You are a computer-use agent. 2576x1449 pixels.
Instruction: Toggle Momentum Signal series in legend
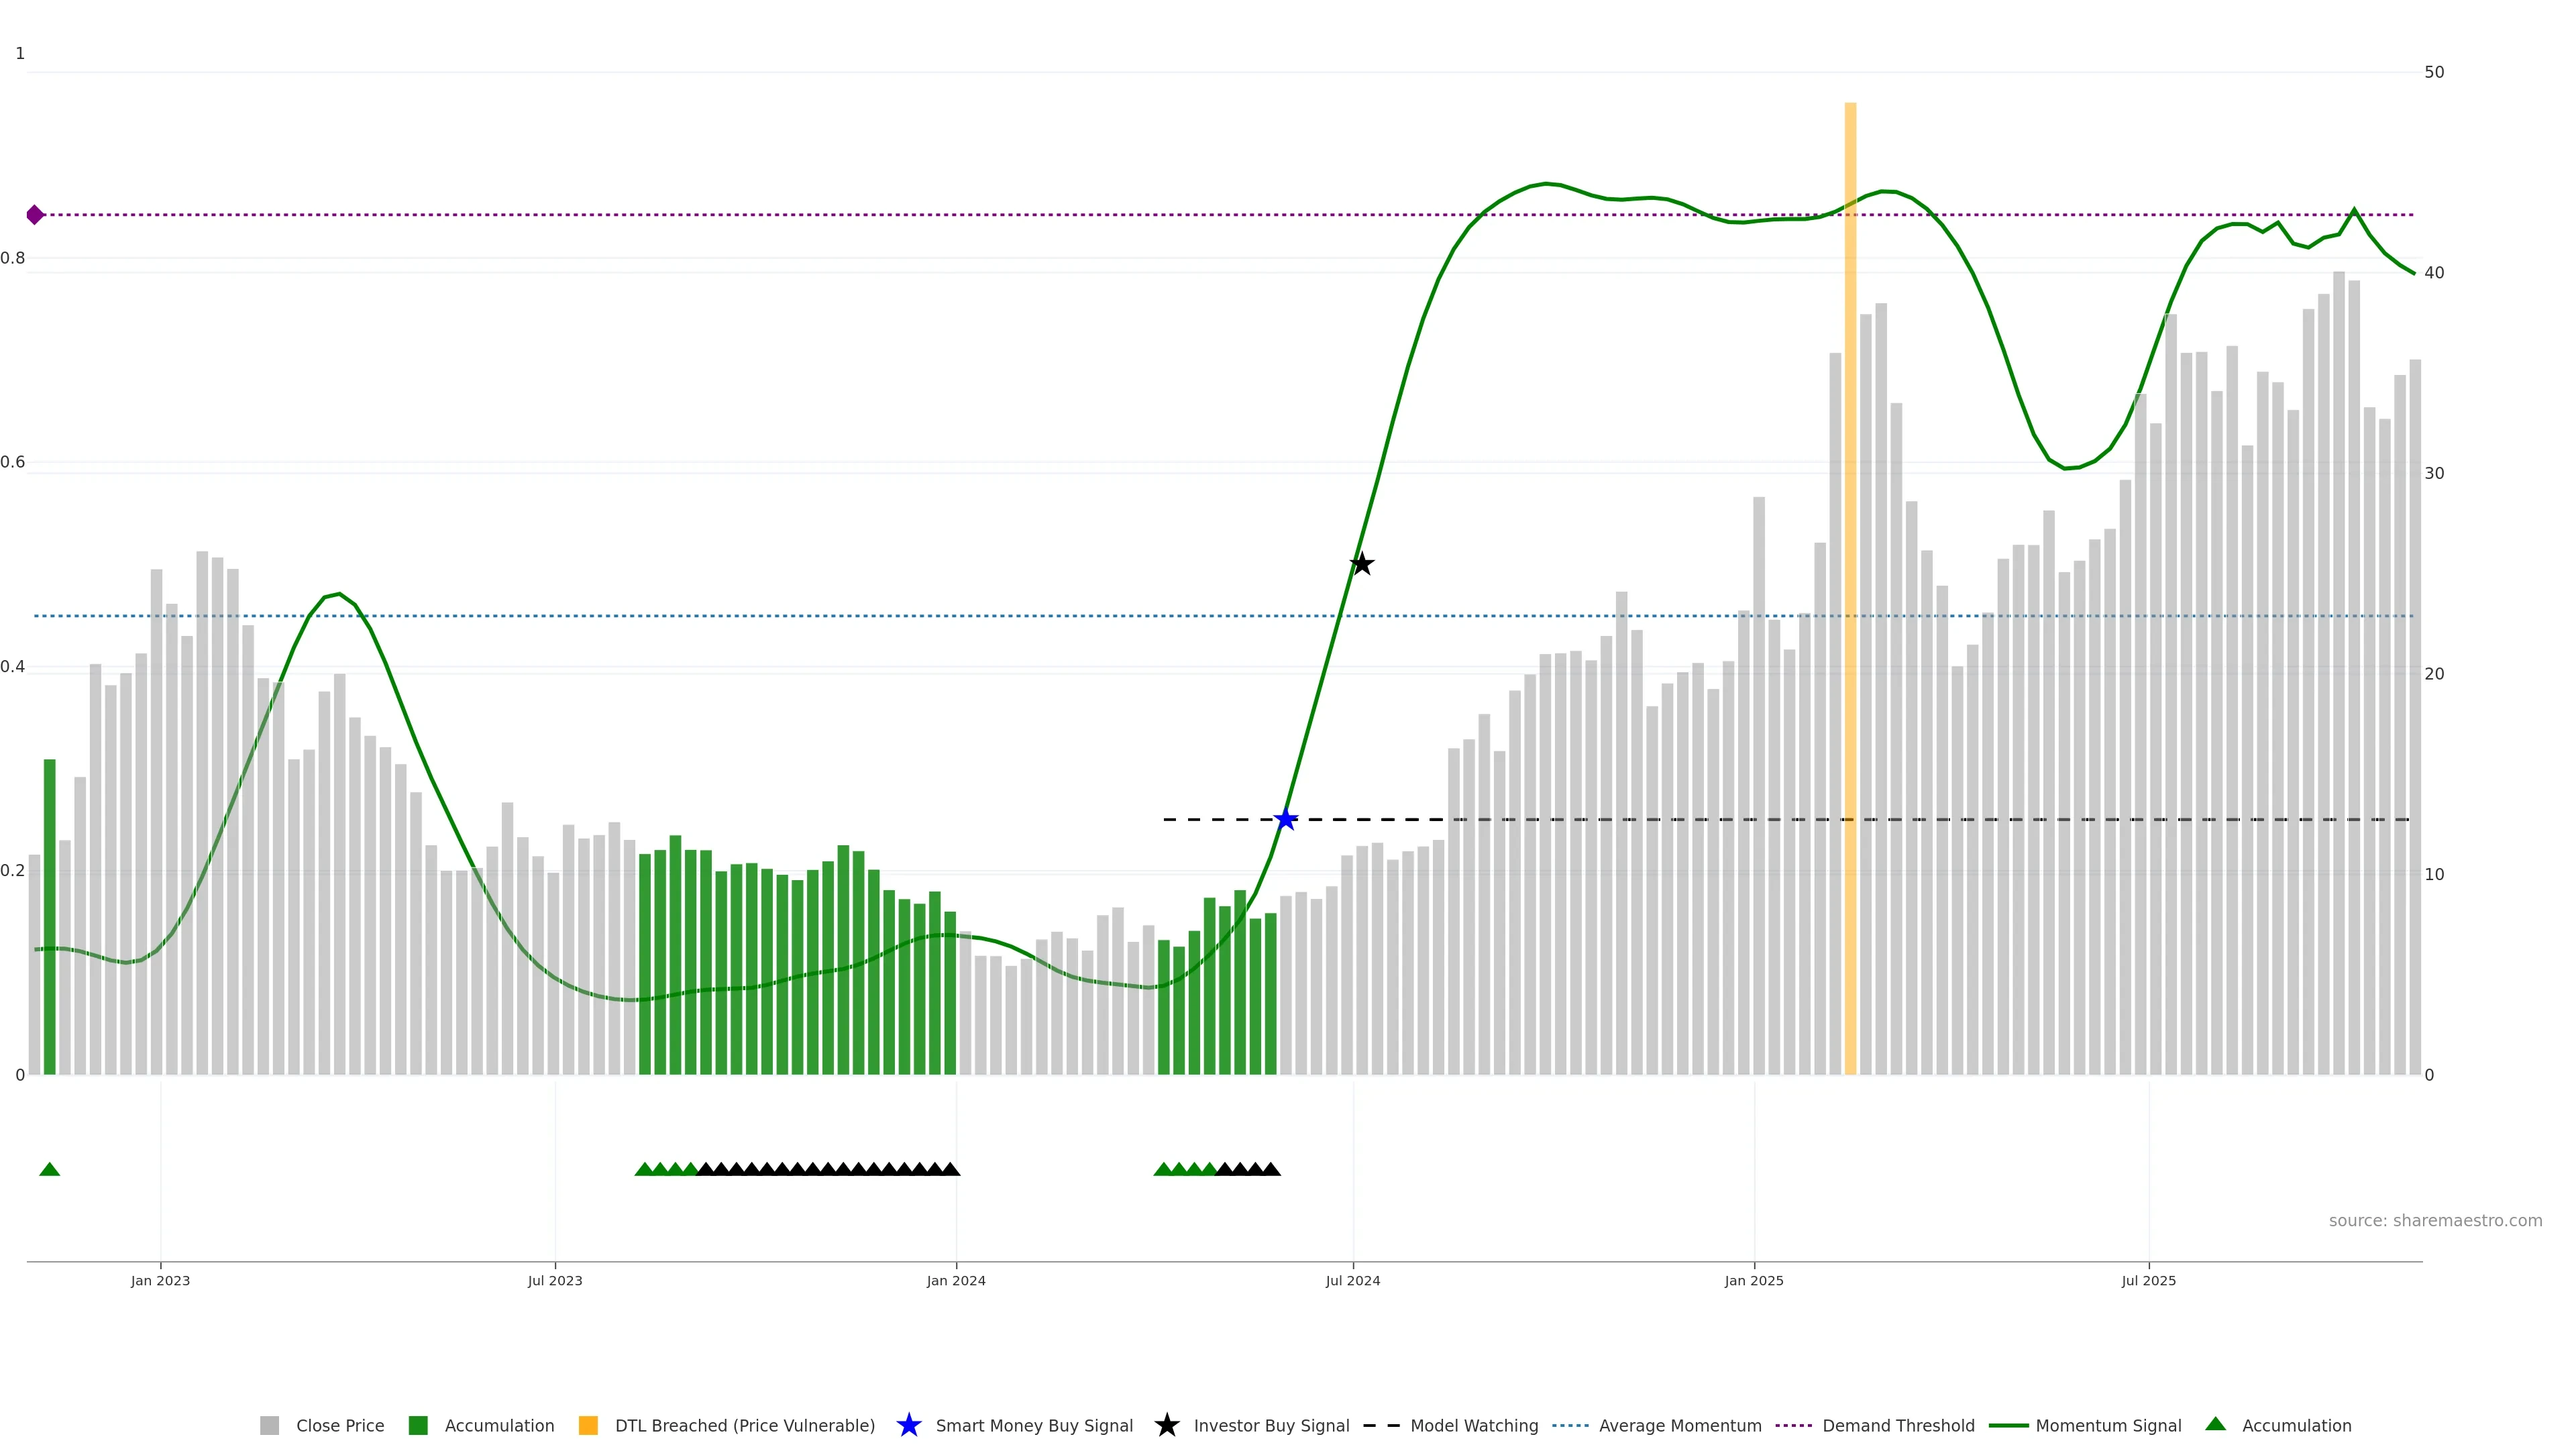click(x=2108, y=1426)
